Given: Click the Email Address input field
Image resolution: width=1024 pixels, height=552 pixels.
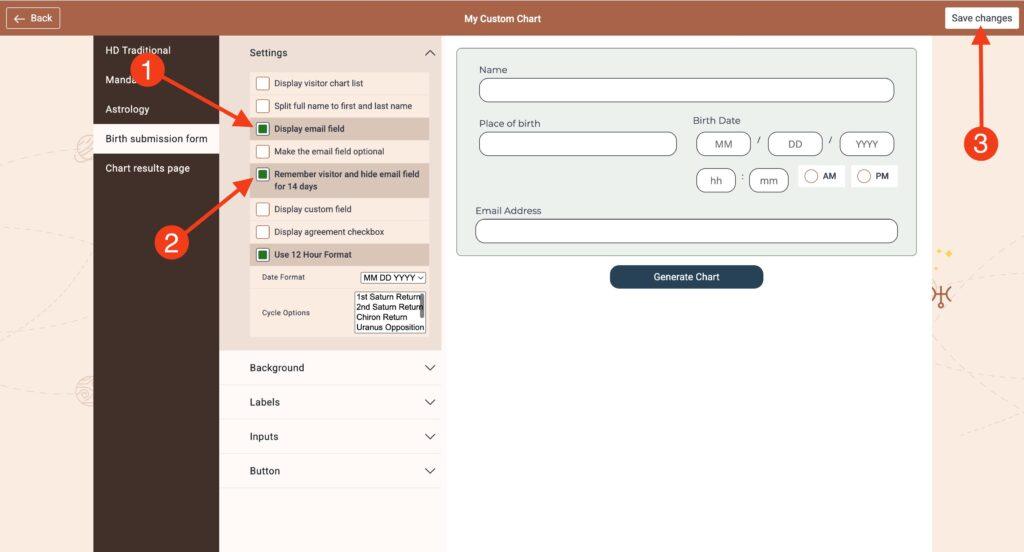Looking at the screenshot, I should pyautogui.click(x=686, y=231).
